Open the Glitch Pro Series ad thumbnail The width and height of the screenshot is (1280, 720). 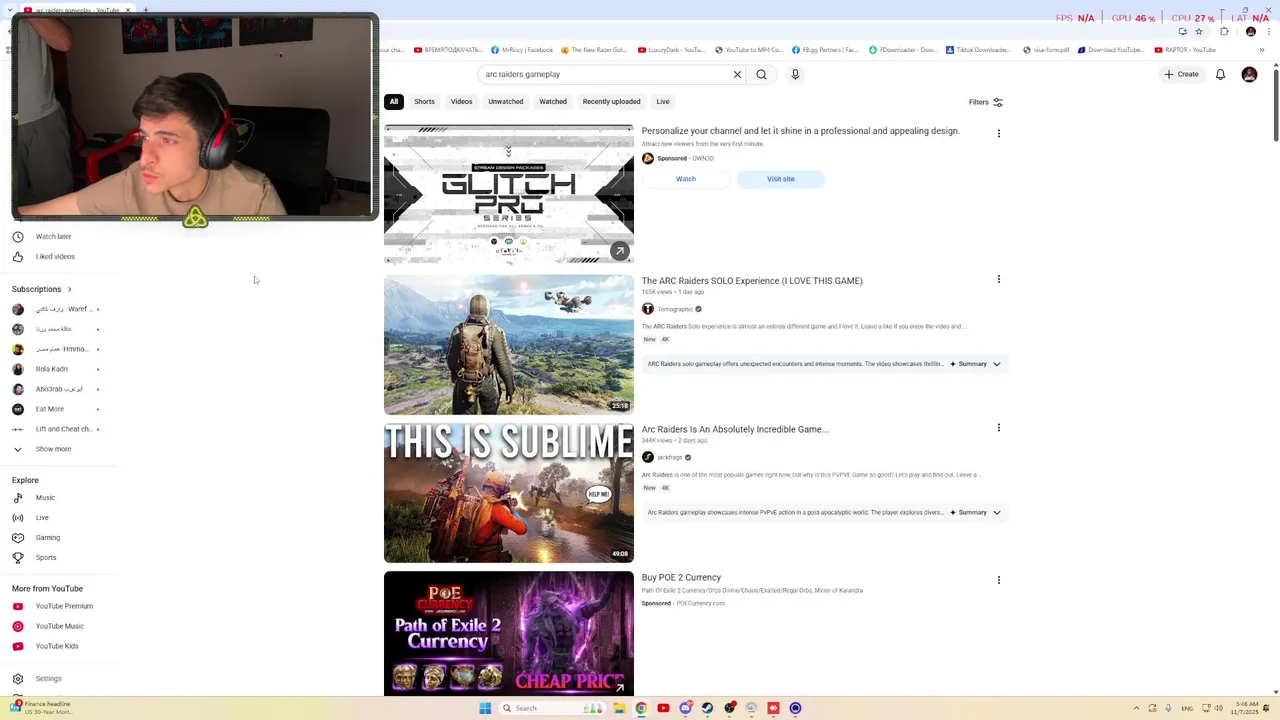(509, 194)
